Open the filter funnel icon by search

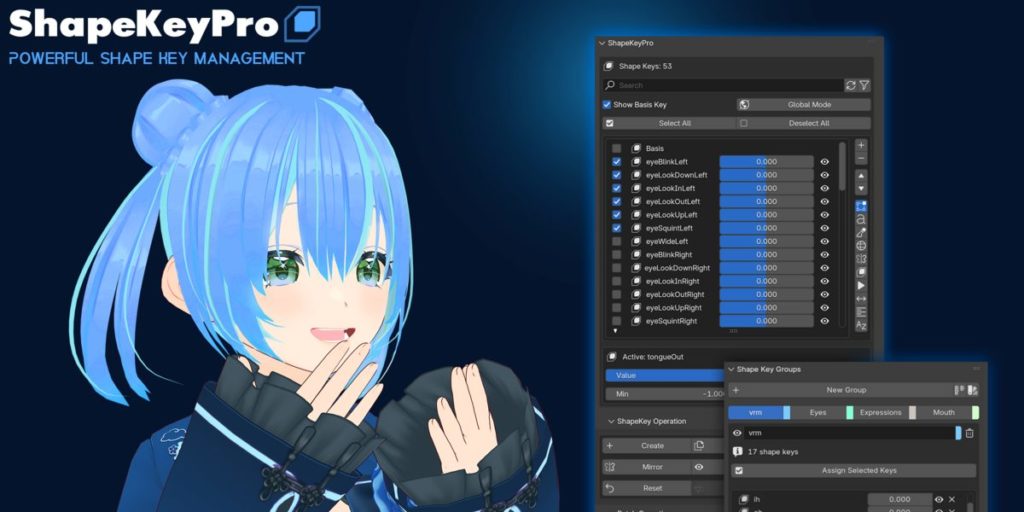pos(864,86)
